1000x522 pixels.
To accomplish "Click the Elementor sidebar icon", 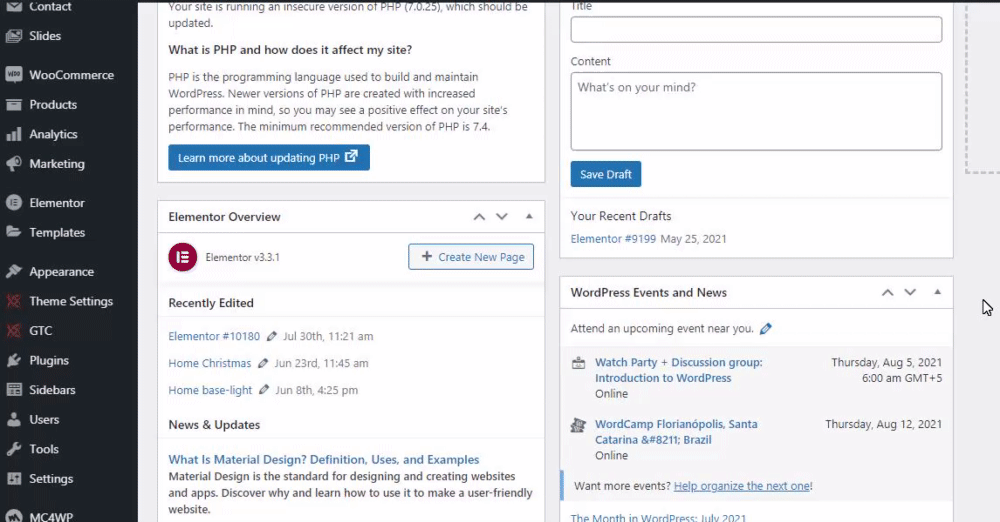I will point(13,202).
